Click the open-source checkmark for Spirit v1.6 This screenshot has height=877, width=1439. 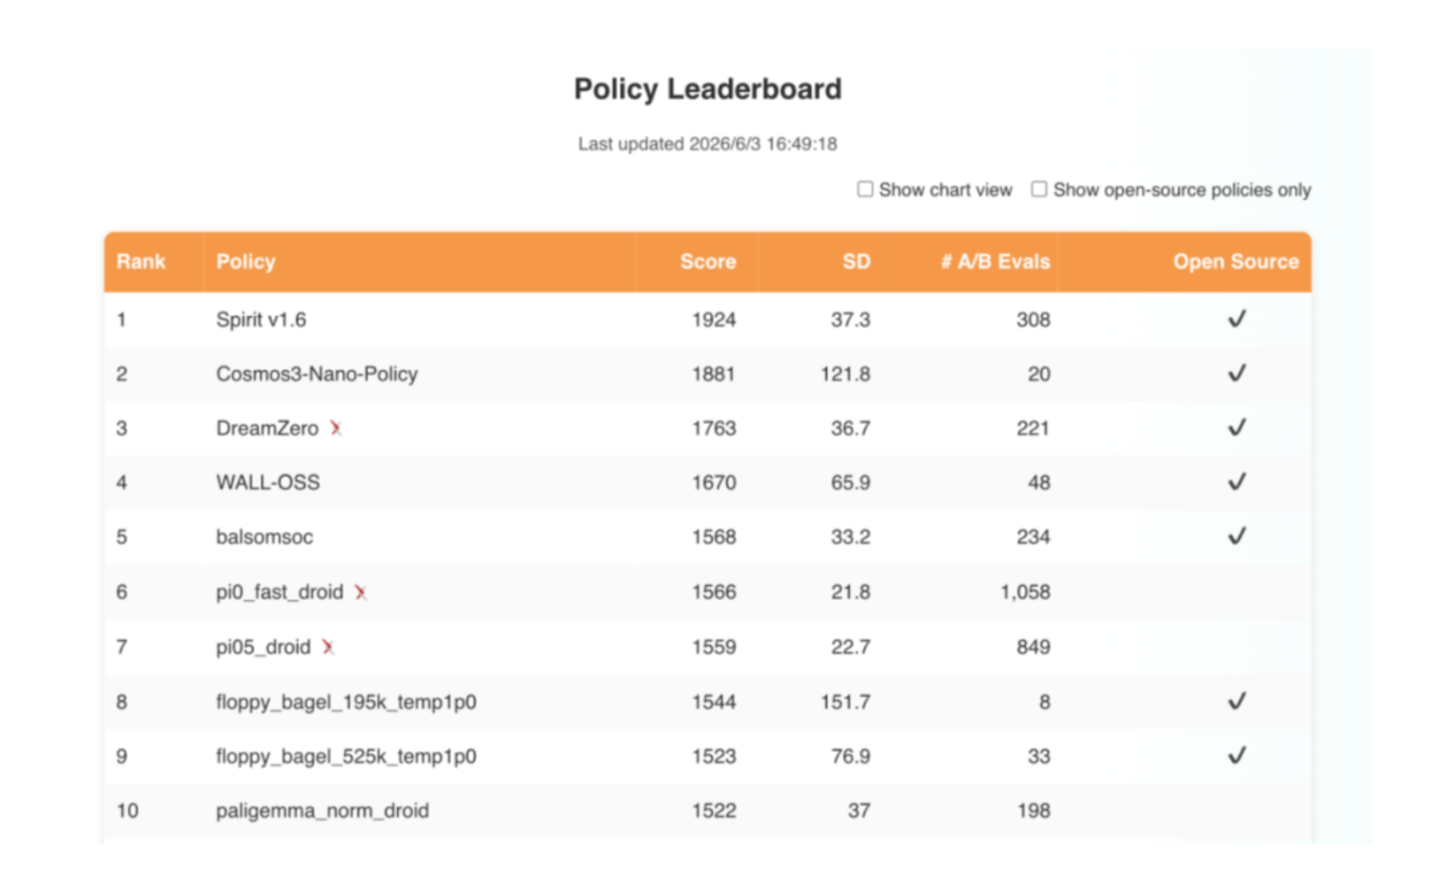[1237, 319]
